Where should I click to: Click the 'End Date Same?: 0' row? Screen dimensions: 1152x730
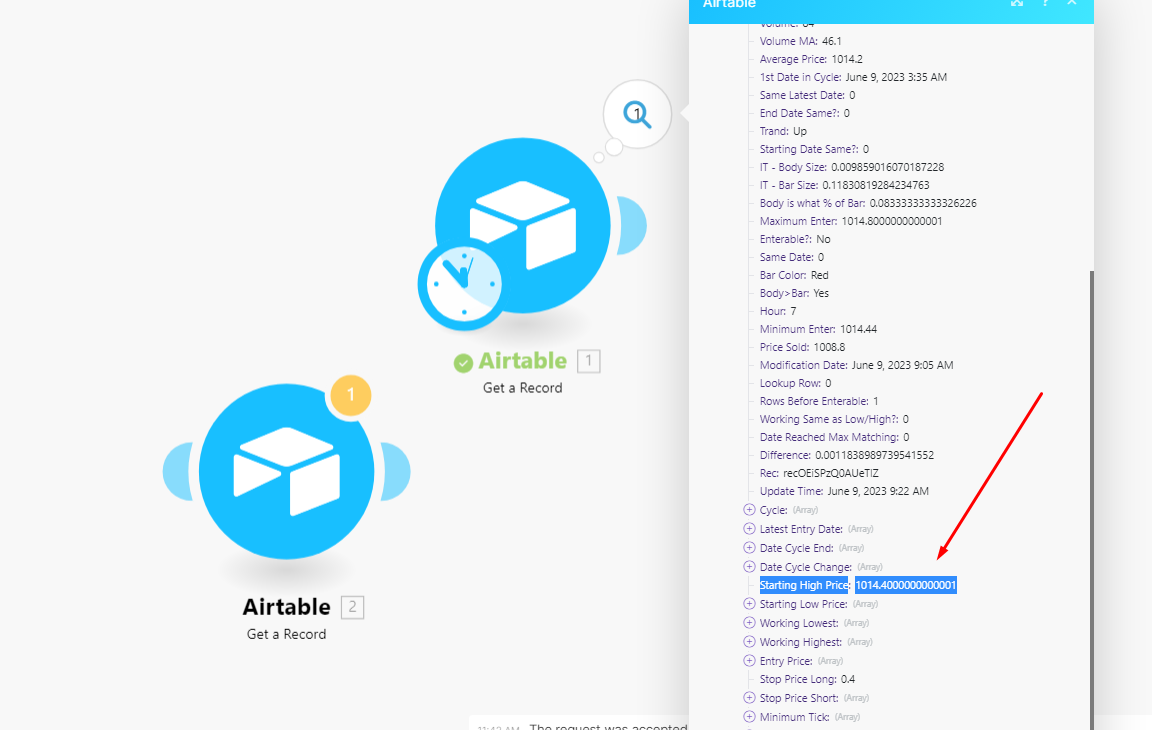804,113
